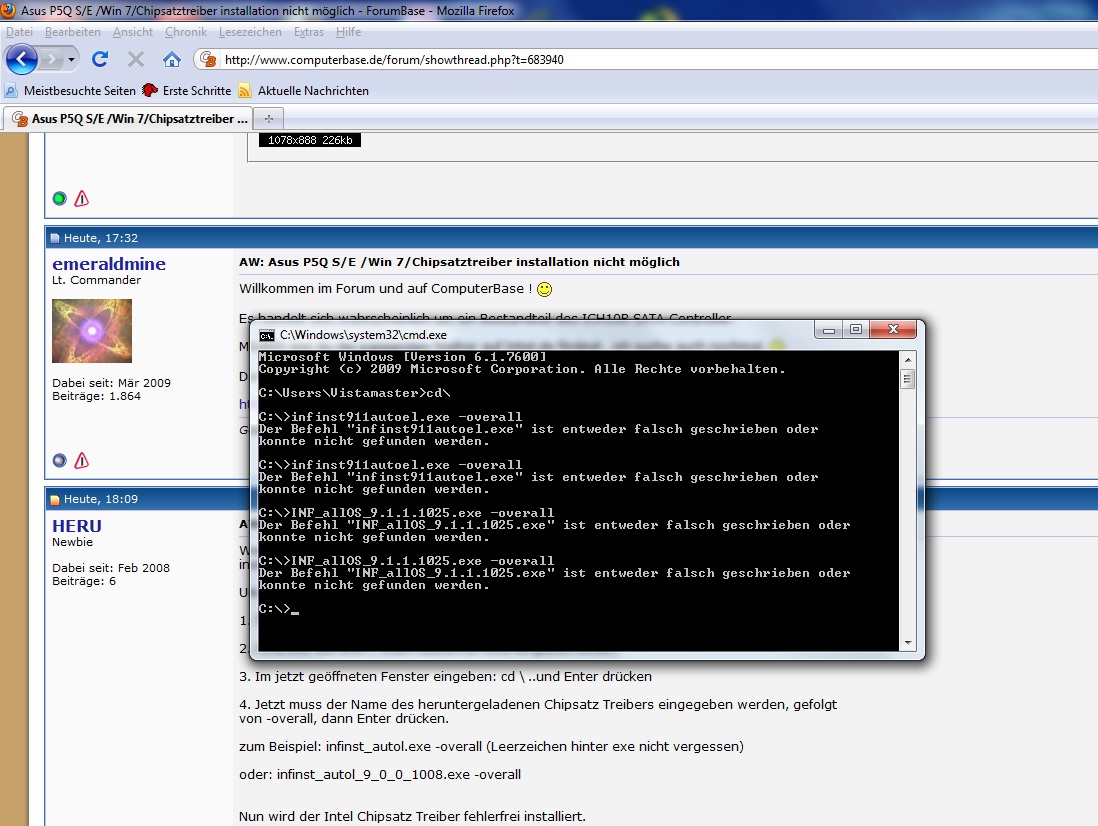
Task: Click the cmd window scrollbar thumb
Action: tap(908, 379)
